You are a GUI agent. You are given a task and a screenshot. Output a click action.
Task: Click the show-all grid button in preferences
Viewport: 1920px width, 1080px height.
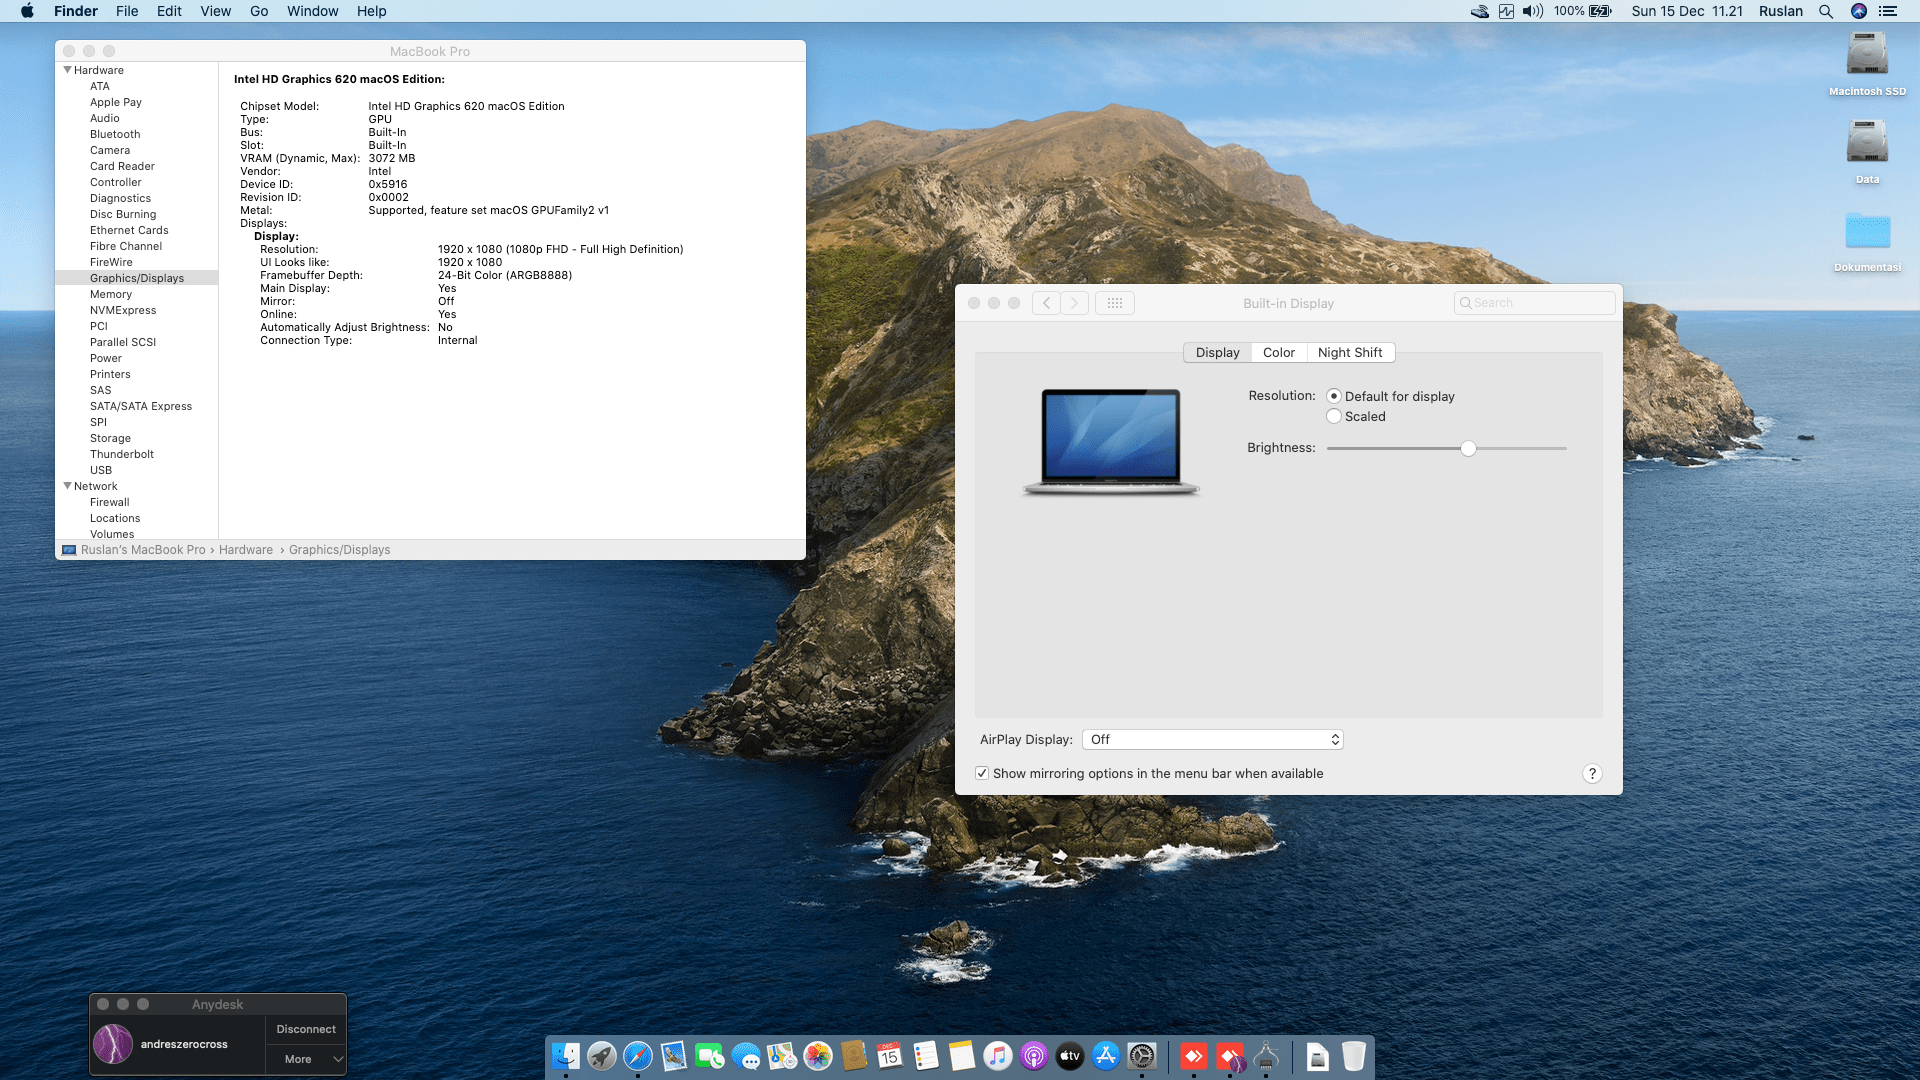tap(1115, 303)
